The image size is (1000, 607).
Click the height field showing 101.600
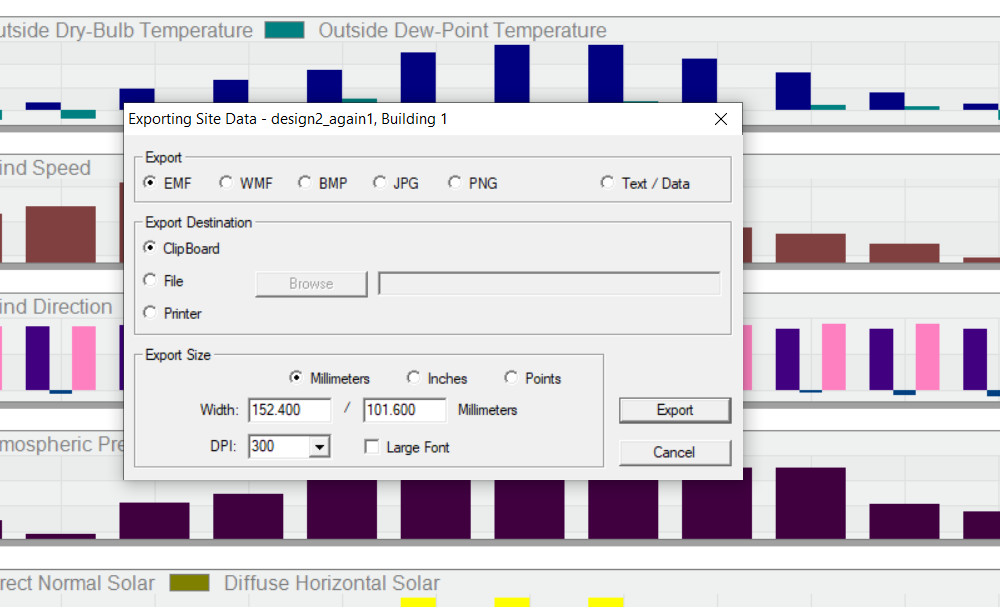click(x=404, y=410)
